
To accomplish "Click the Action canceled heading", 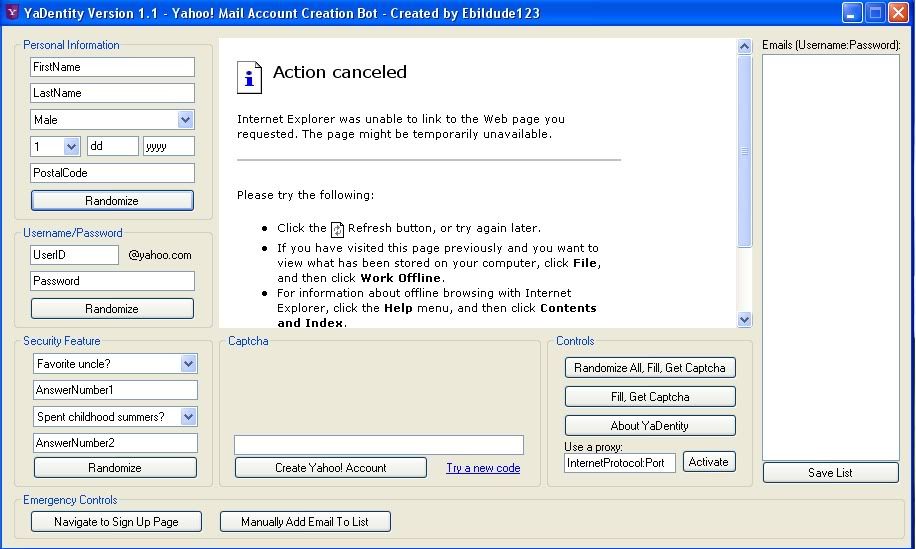I will coord(340,72).
